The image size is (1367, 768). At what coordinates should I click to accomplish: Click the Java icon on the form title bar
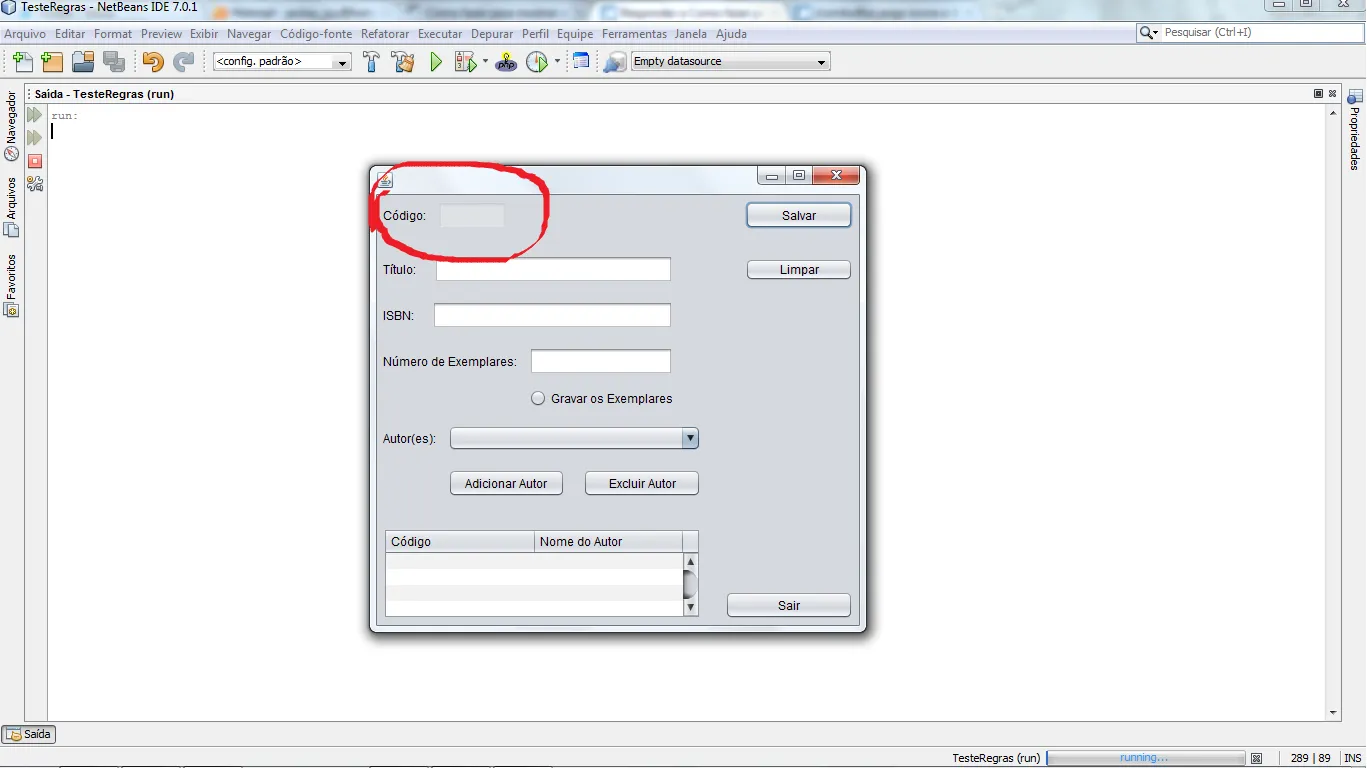click(385, 180)
